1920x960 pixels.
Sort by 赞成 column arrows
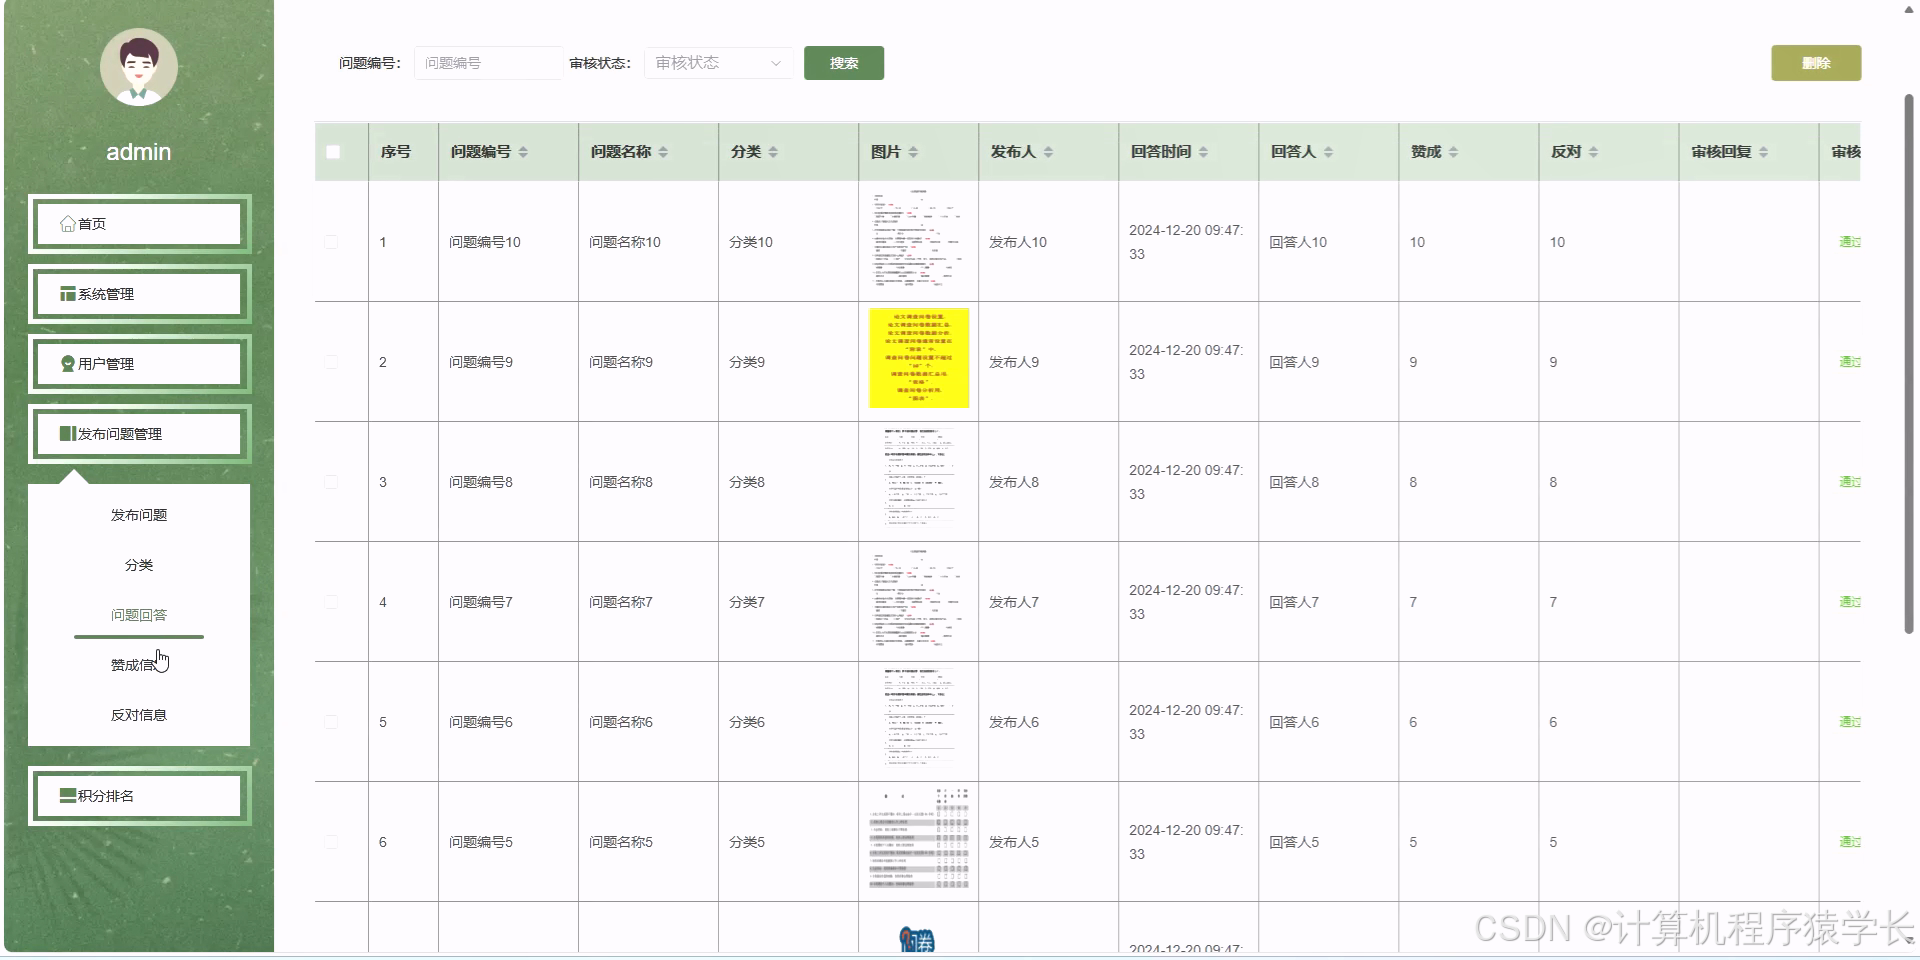click(1453, 152)
